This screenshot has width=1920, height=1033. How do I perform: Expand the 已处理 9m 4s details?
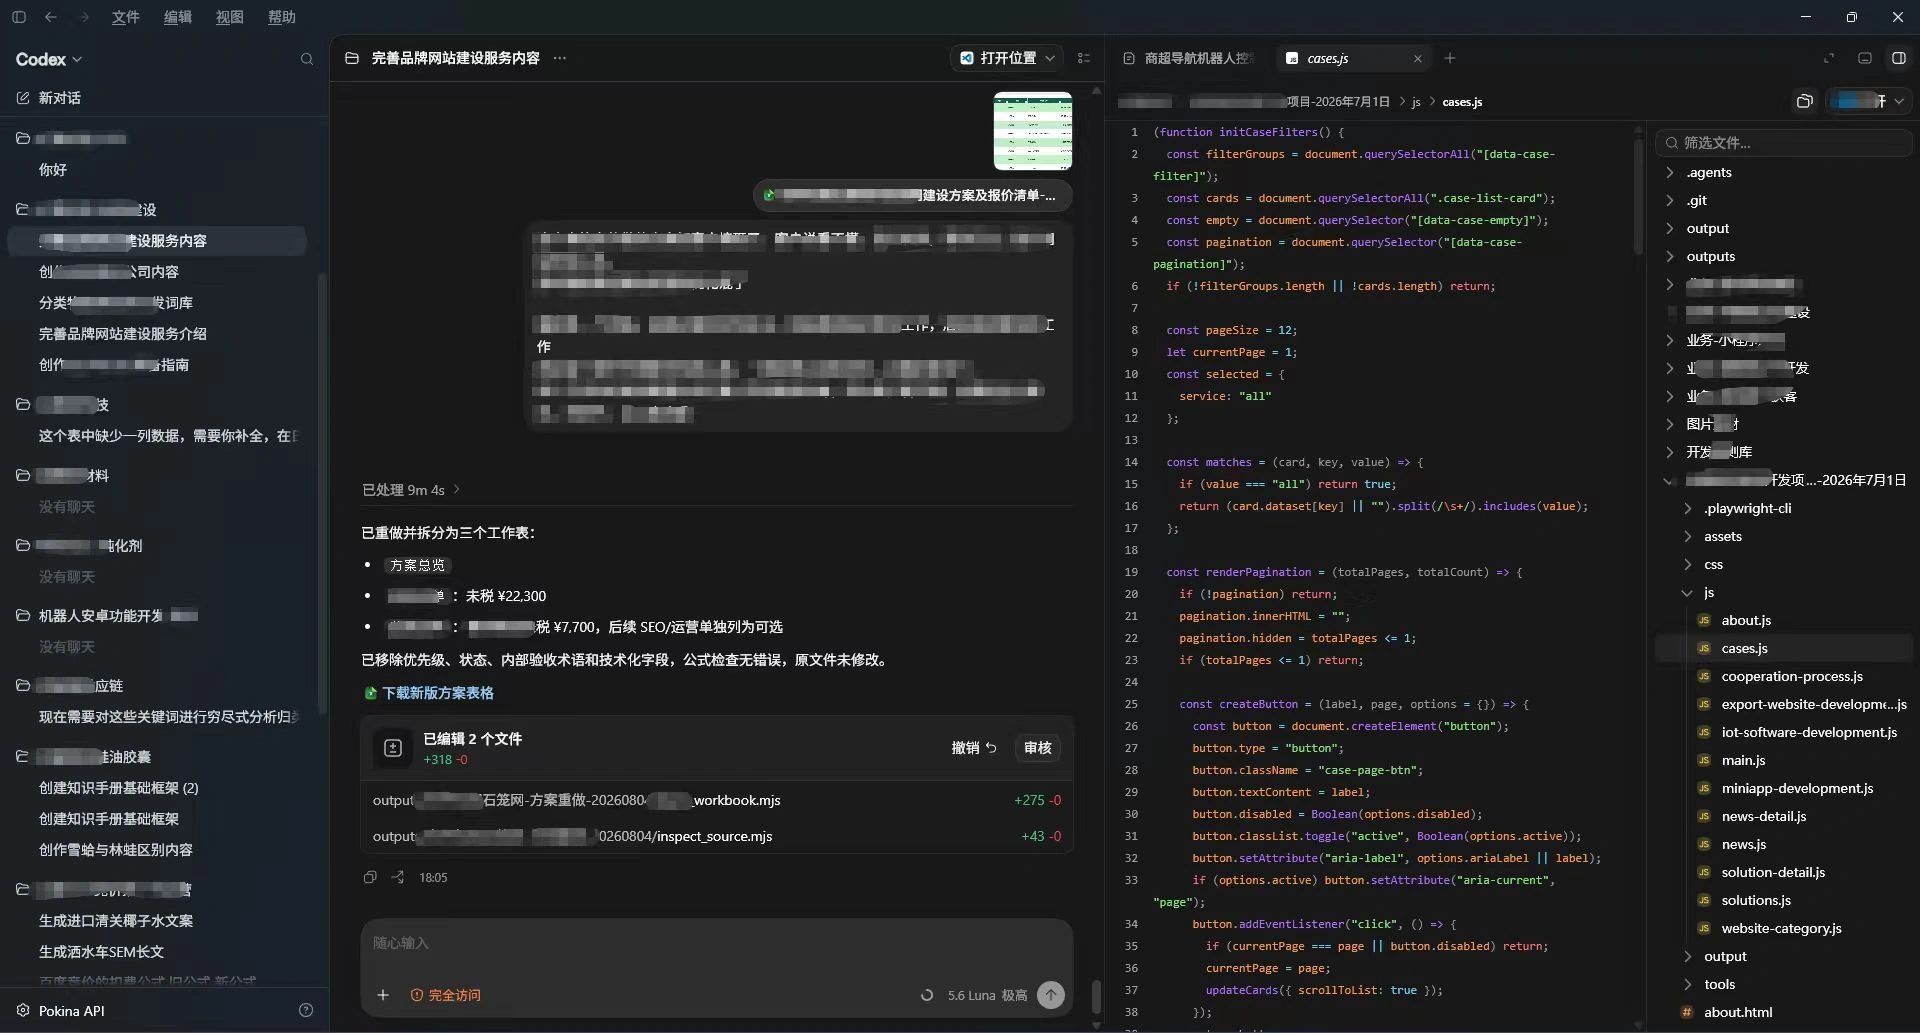coord(411,490)
